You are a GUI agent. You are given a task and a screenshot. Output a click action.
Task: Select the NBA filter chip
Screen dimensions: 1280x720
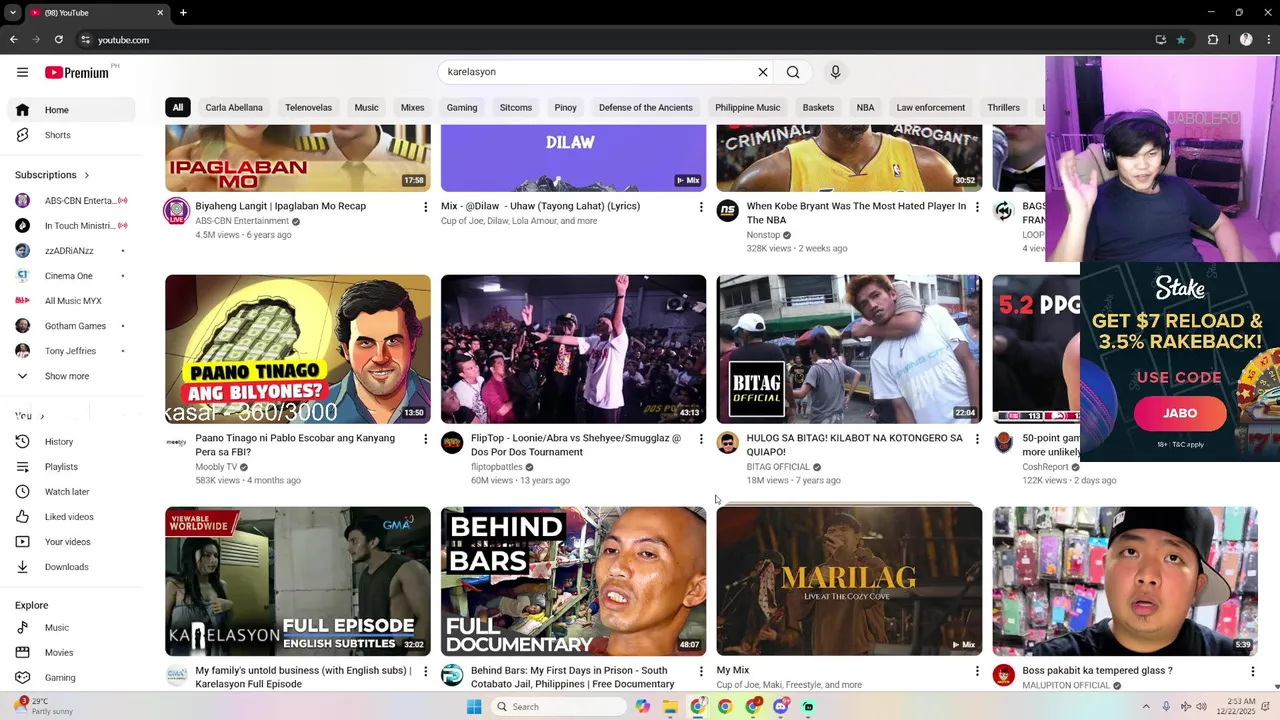[x=865, y=108]
